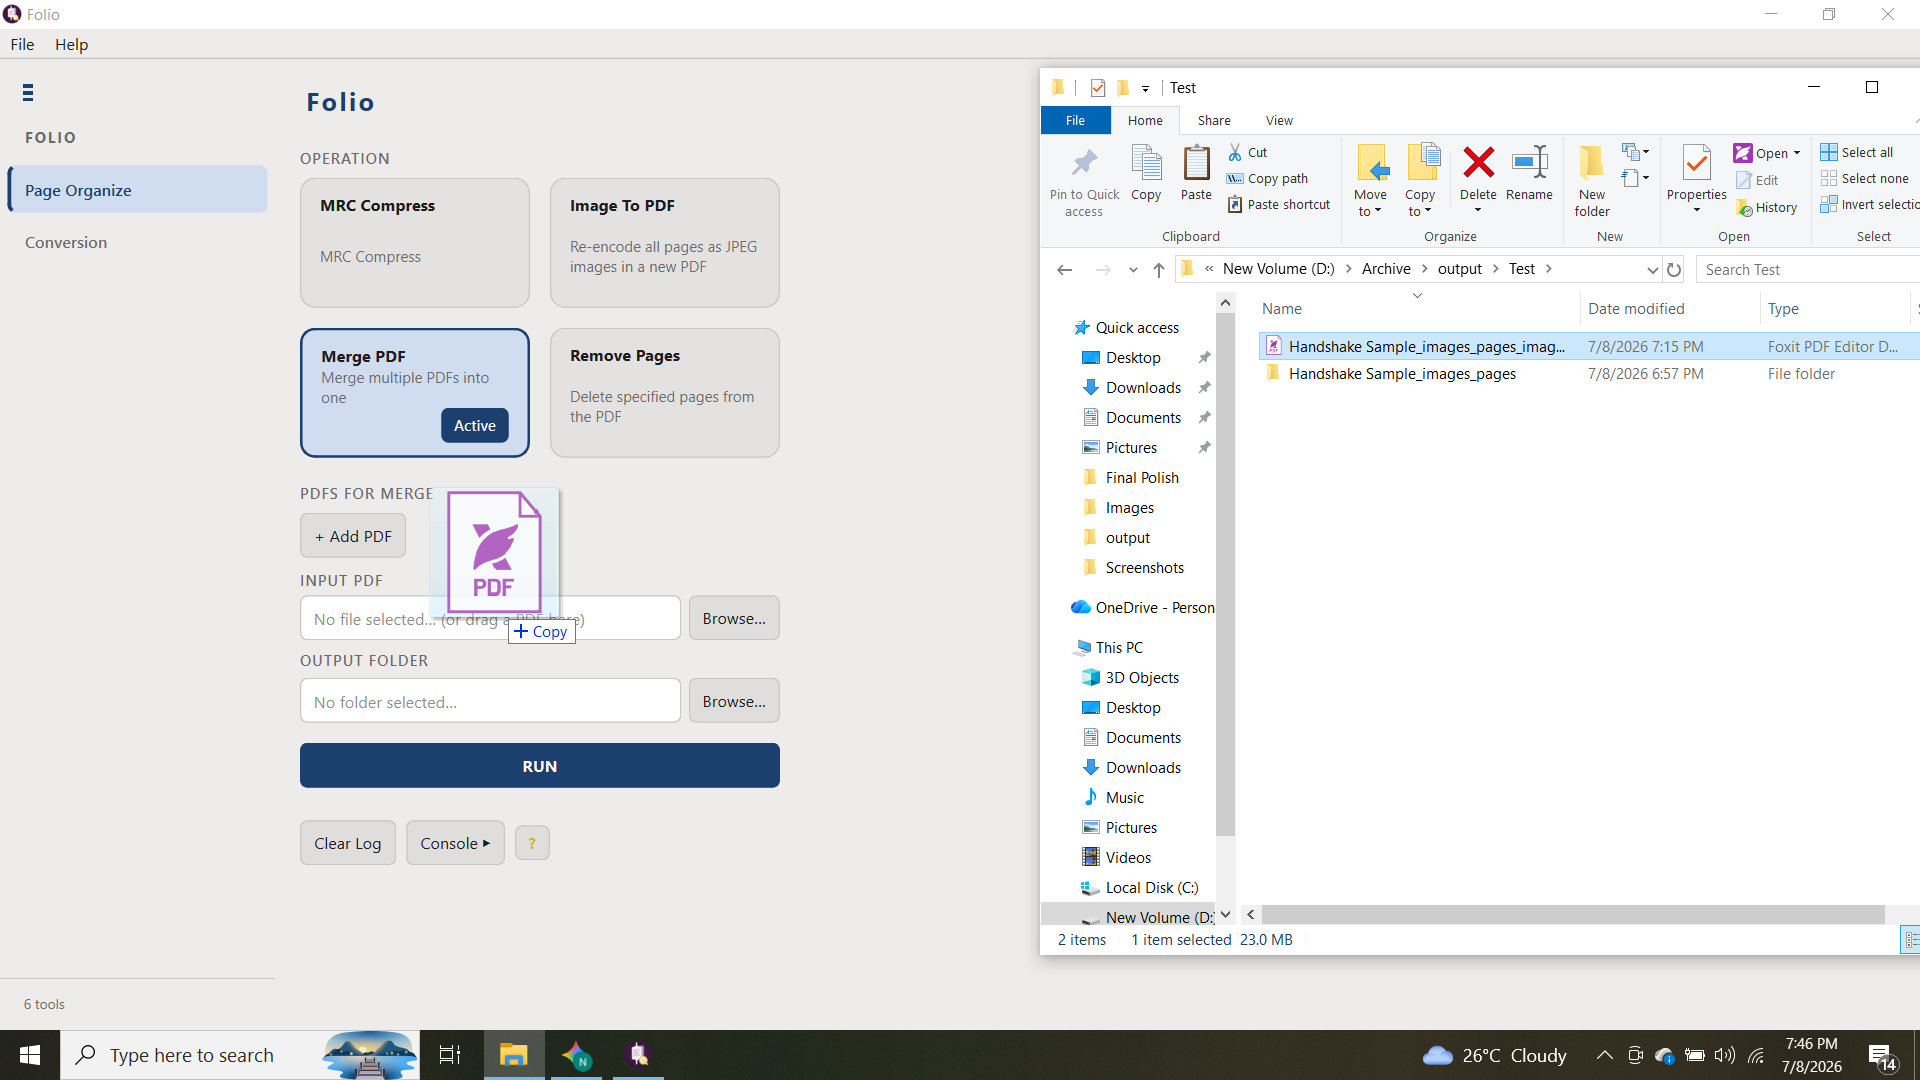Click Select all in the ribbon
This screenshot has width=1920, height=1080.
point(1857,152)
